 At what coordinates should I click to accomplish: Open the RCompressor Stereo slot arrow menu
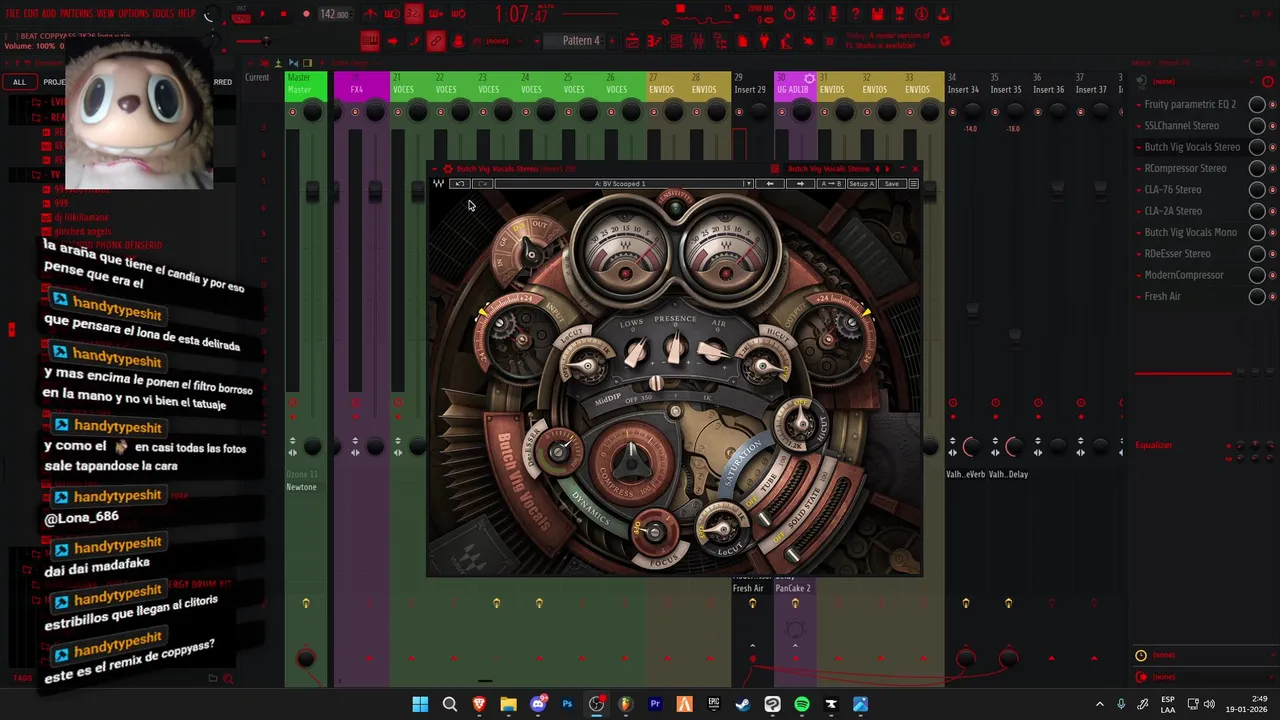pos(1139,168)
